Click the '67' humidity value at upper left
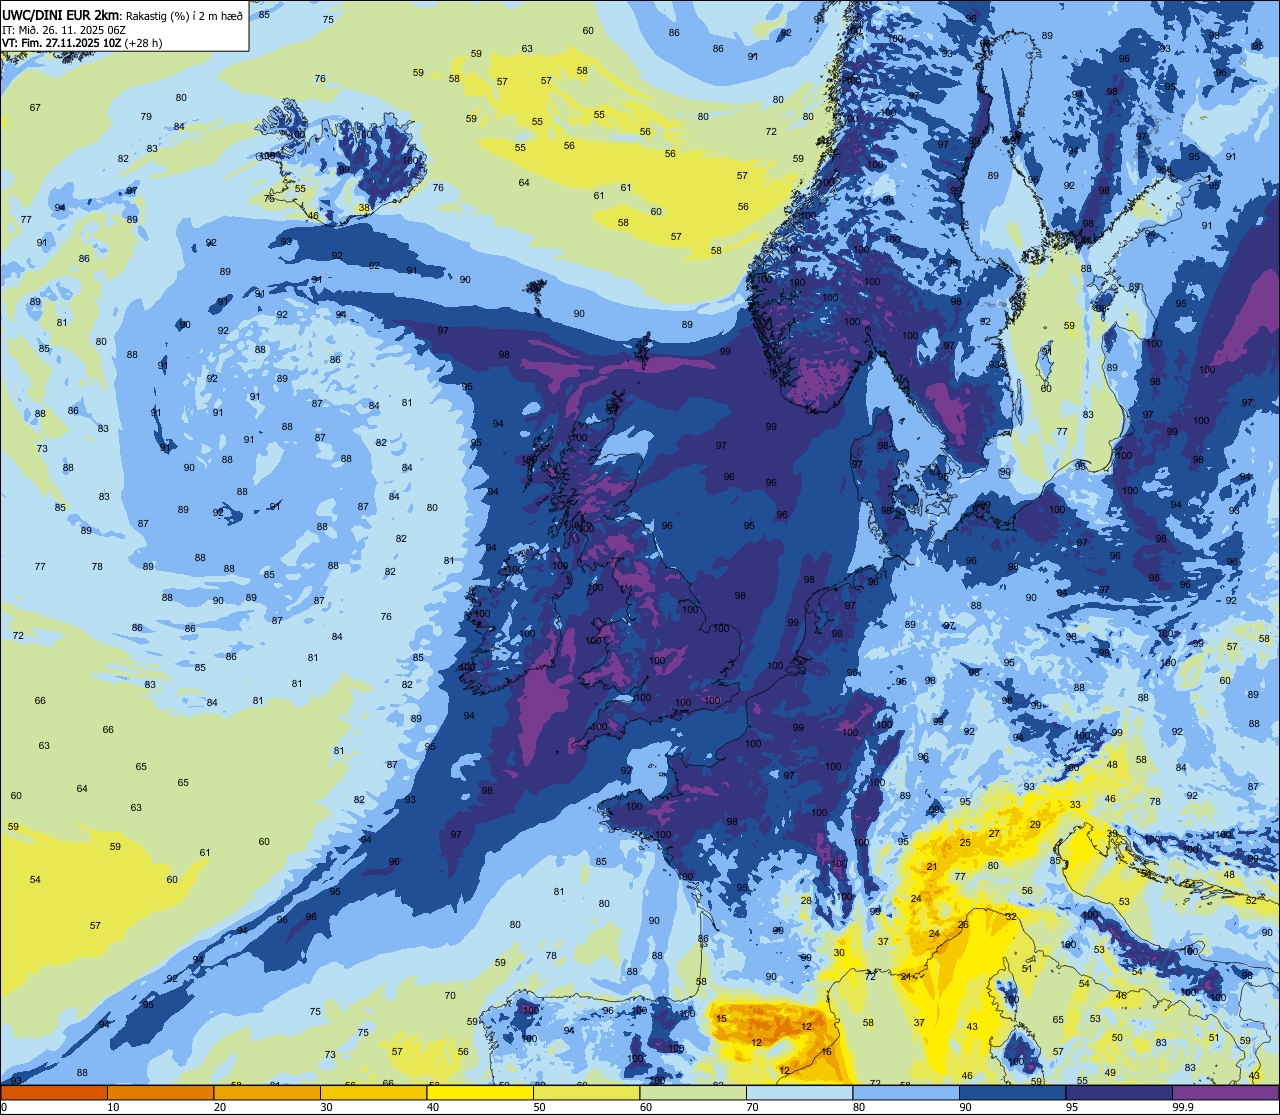The width and height of the screenshot is (1280, 1115). point(35,107)
